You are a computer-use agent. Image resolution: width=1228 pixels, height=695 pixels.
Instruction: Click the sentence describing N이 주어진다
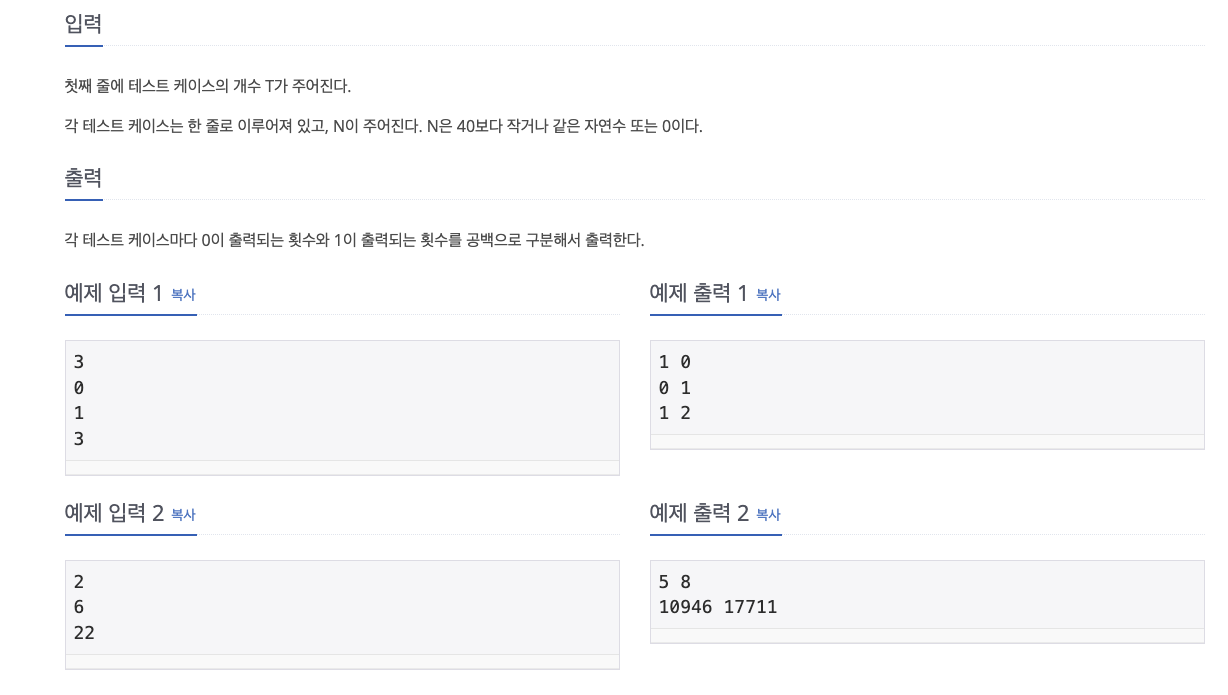point(383,126)
